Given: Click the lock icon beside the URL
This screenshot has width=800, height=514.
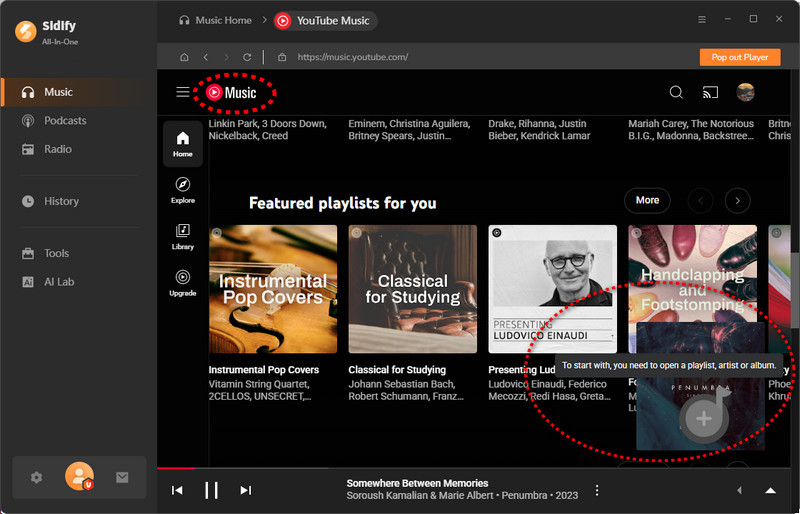Looking at the screenshot, I should coord(282,57).
